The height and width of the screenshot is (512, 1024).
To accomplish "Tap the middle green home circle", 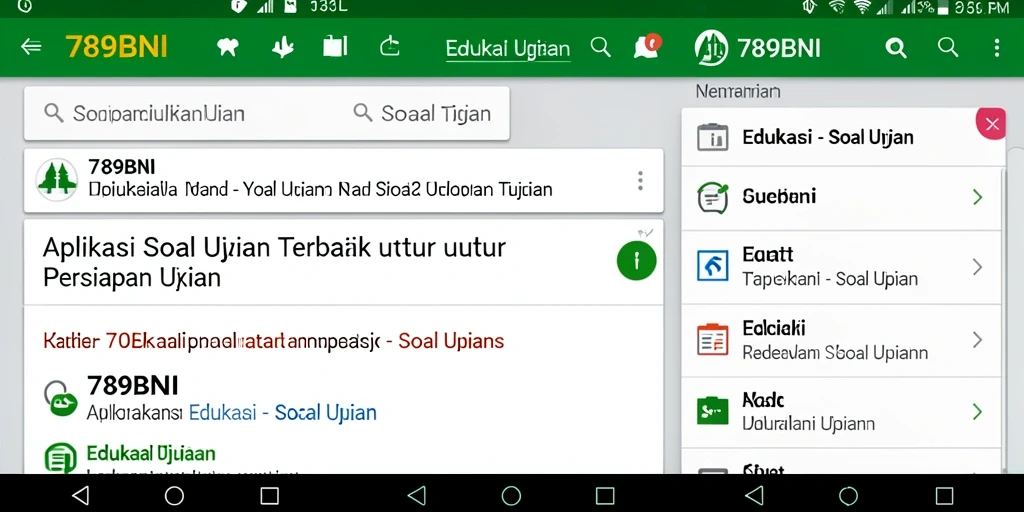I will pyautogui.click(x=511, y=495).
